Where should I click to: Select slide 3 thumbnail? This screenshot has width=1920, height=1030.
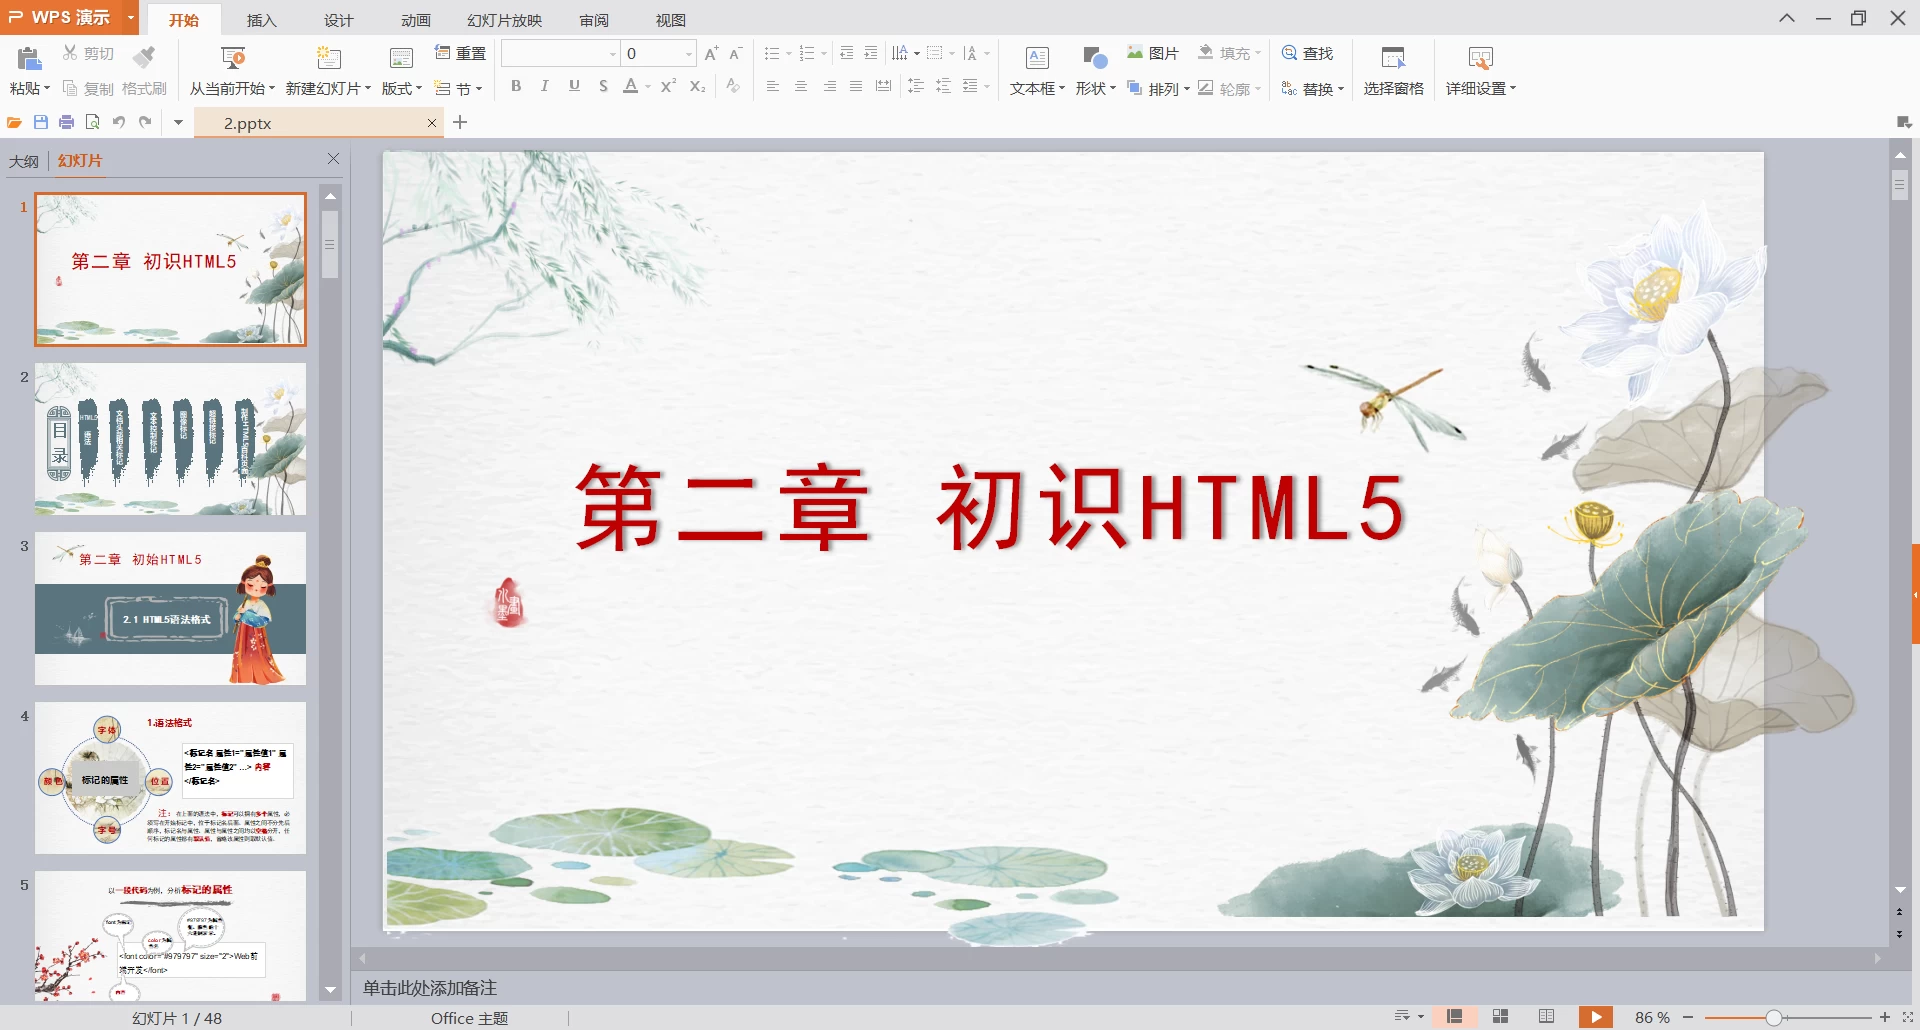click(x=170, y=608)
